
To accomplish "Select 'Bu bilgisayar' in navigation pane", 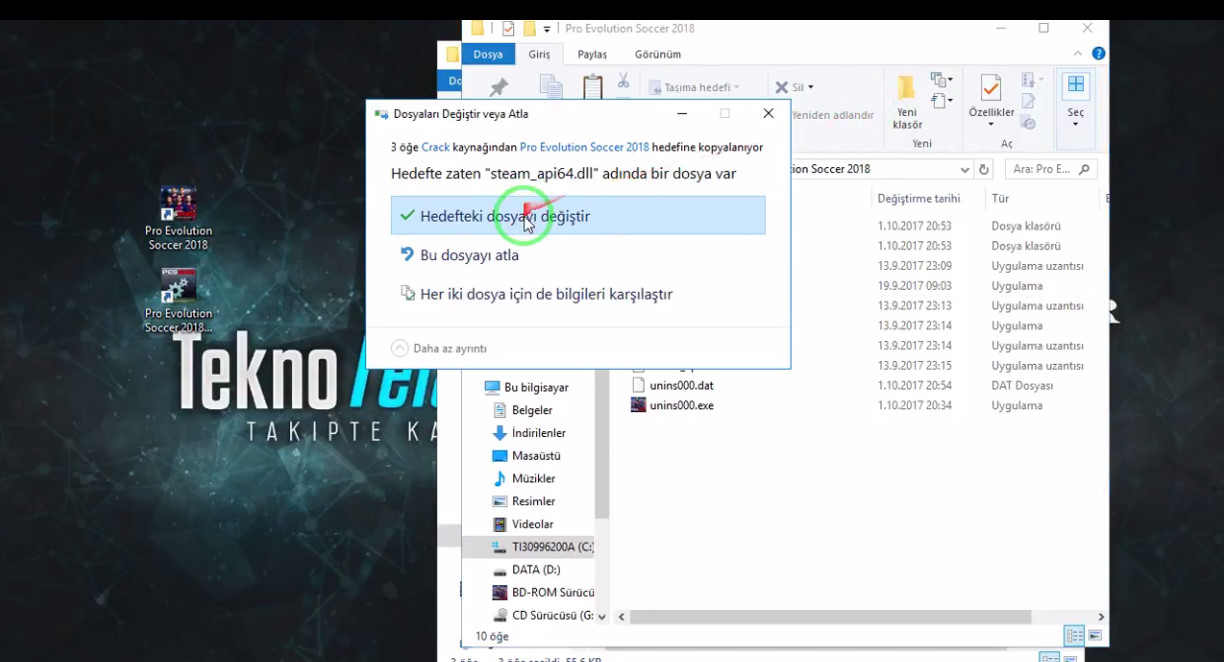I will coord(526,387).
